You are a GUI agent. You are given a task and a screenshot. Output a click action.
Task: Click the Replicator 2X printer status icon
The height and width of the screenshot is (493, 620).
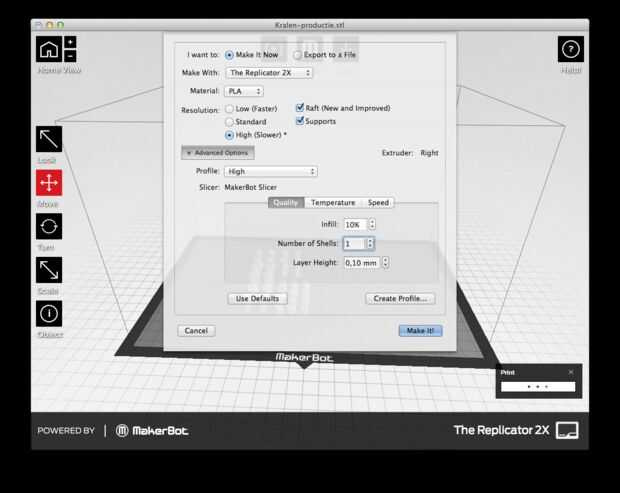click(x=567, y=430)
